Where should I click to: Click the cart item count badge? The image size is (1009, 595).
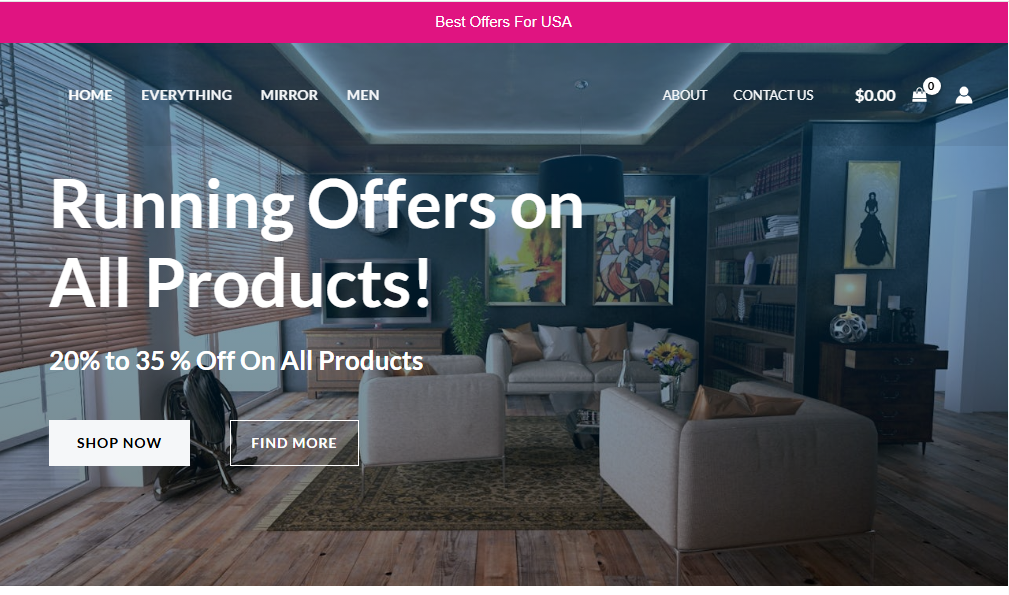(x=931, y=86)
